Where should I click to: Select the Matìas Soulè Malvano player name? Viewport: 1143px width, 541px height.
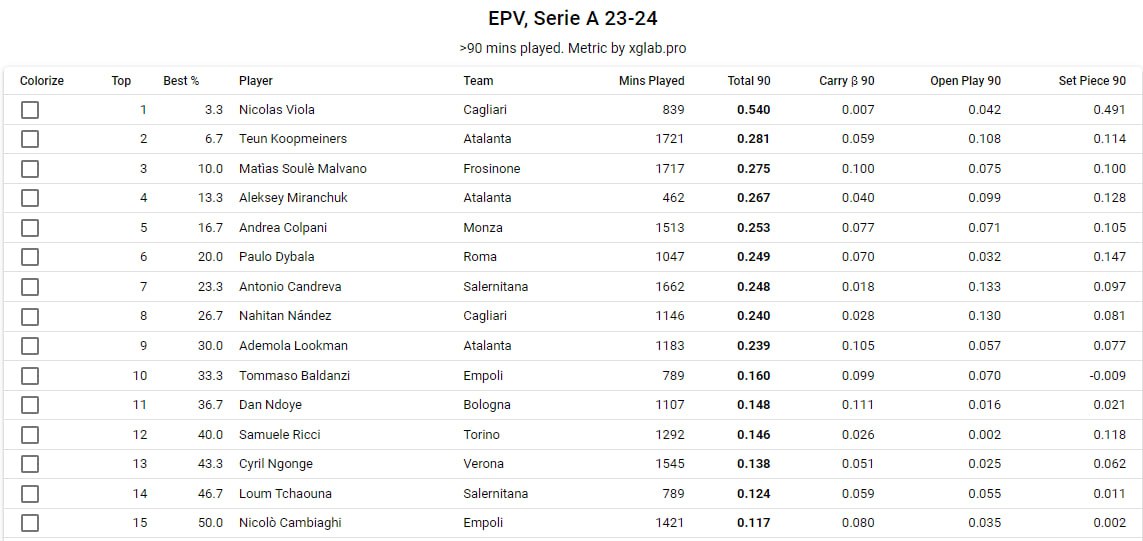tap(302, 169)
